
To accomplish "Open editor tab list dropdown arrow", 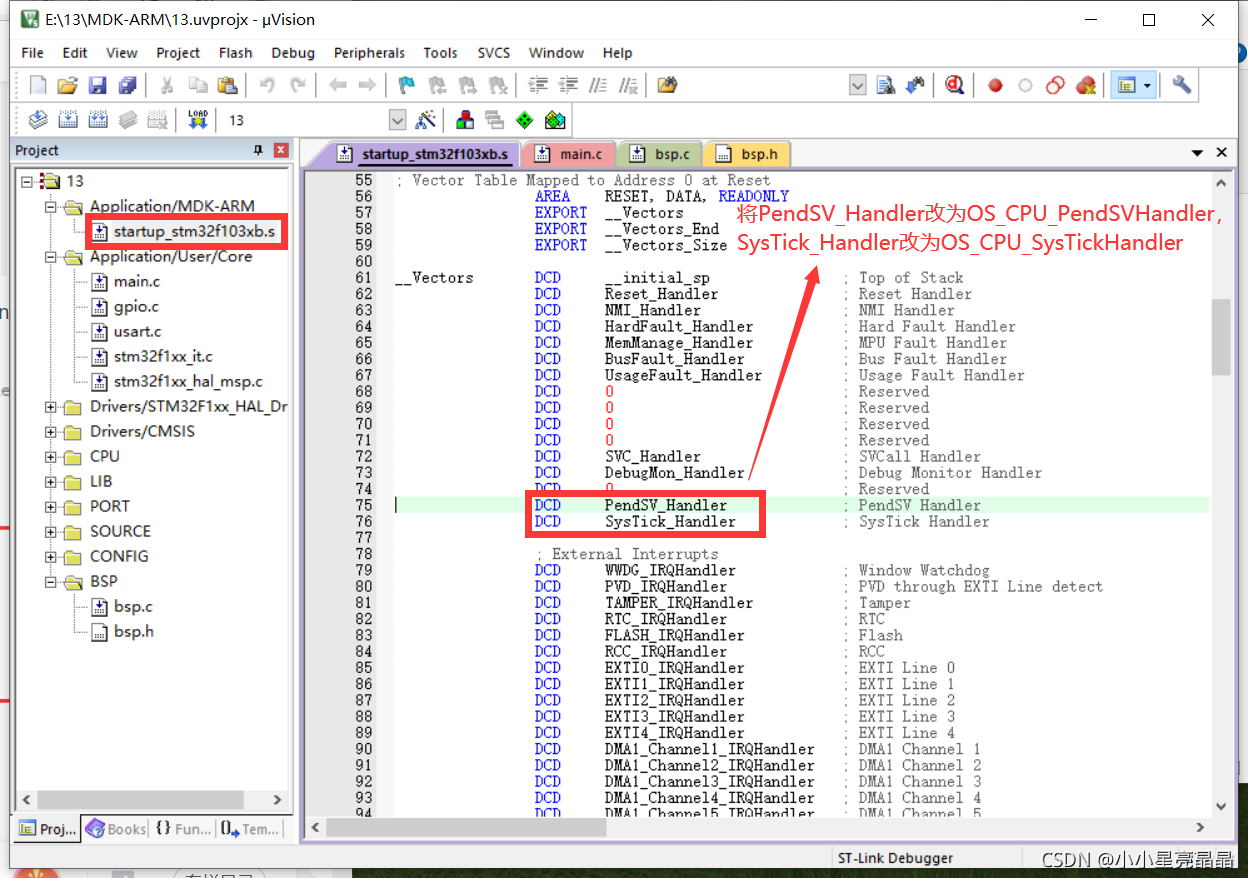I will [x=1197, y=153].
